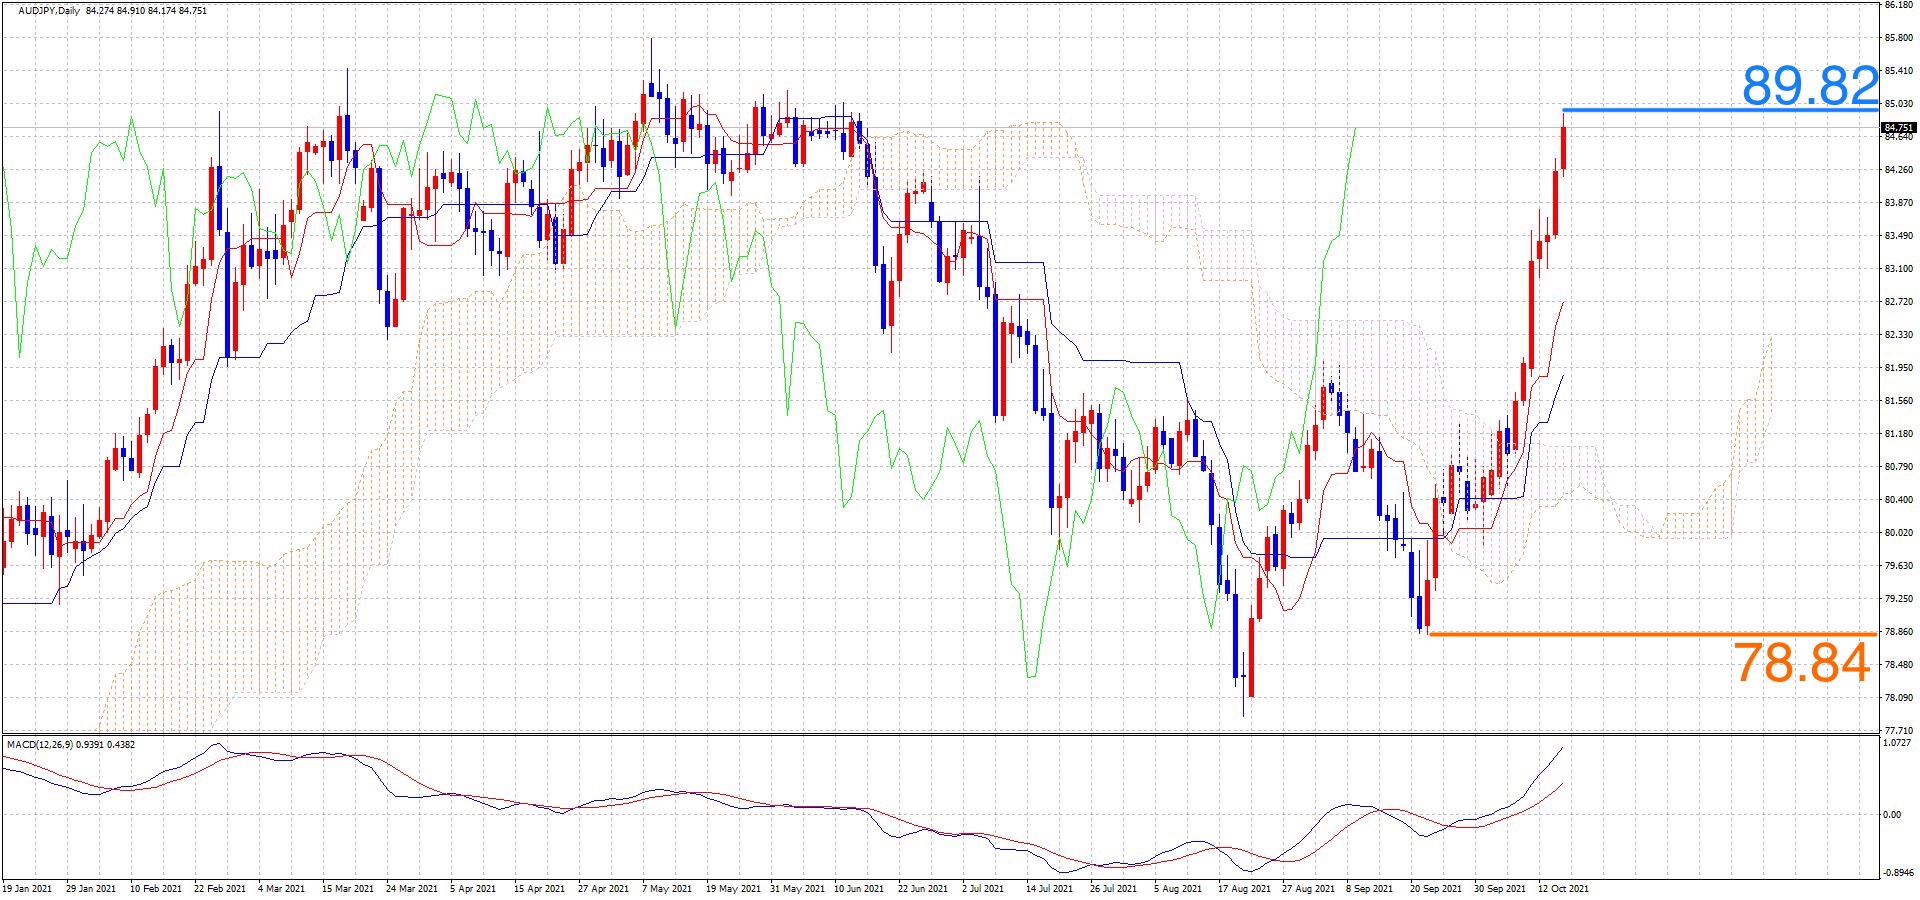Image resolution: width=1920 pixels, height=900 pixels.
Task: Click the MACD -0.8946 scale value
Action: [x=1897, y=872]
